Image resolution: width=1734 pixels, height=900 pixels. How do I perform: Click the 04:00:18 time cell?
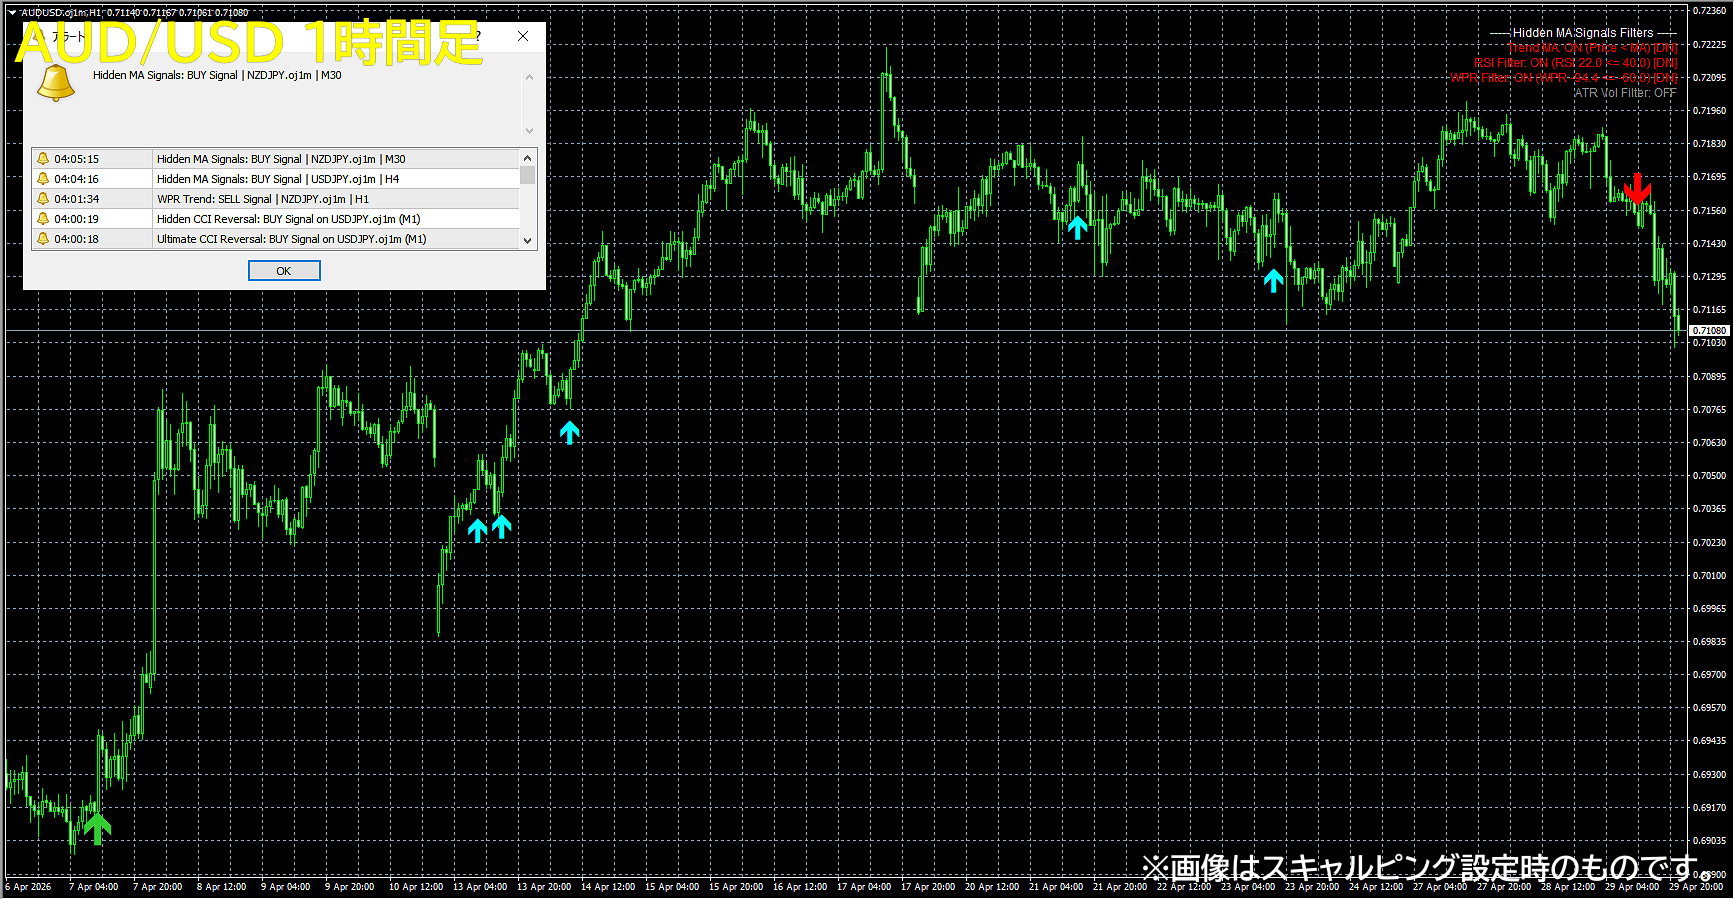[x=77, y=239]
